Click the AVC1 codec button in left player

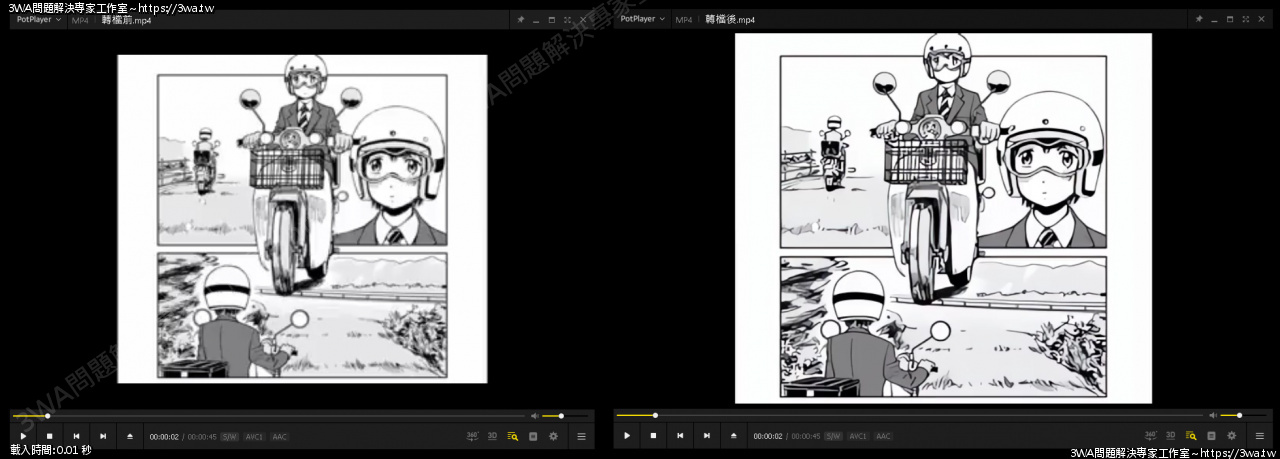coord(254,436)
